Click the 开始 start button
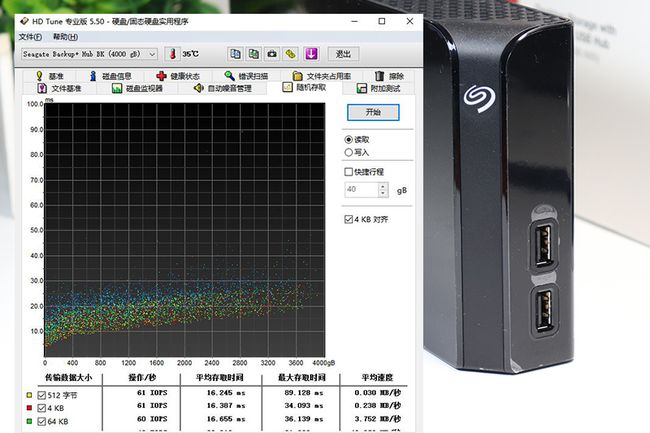650x433 pixels. [x=373, y=112]
